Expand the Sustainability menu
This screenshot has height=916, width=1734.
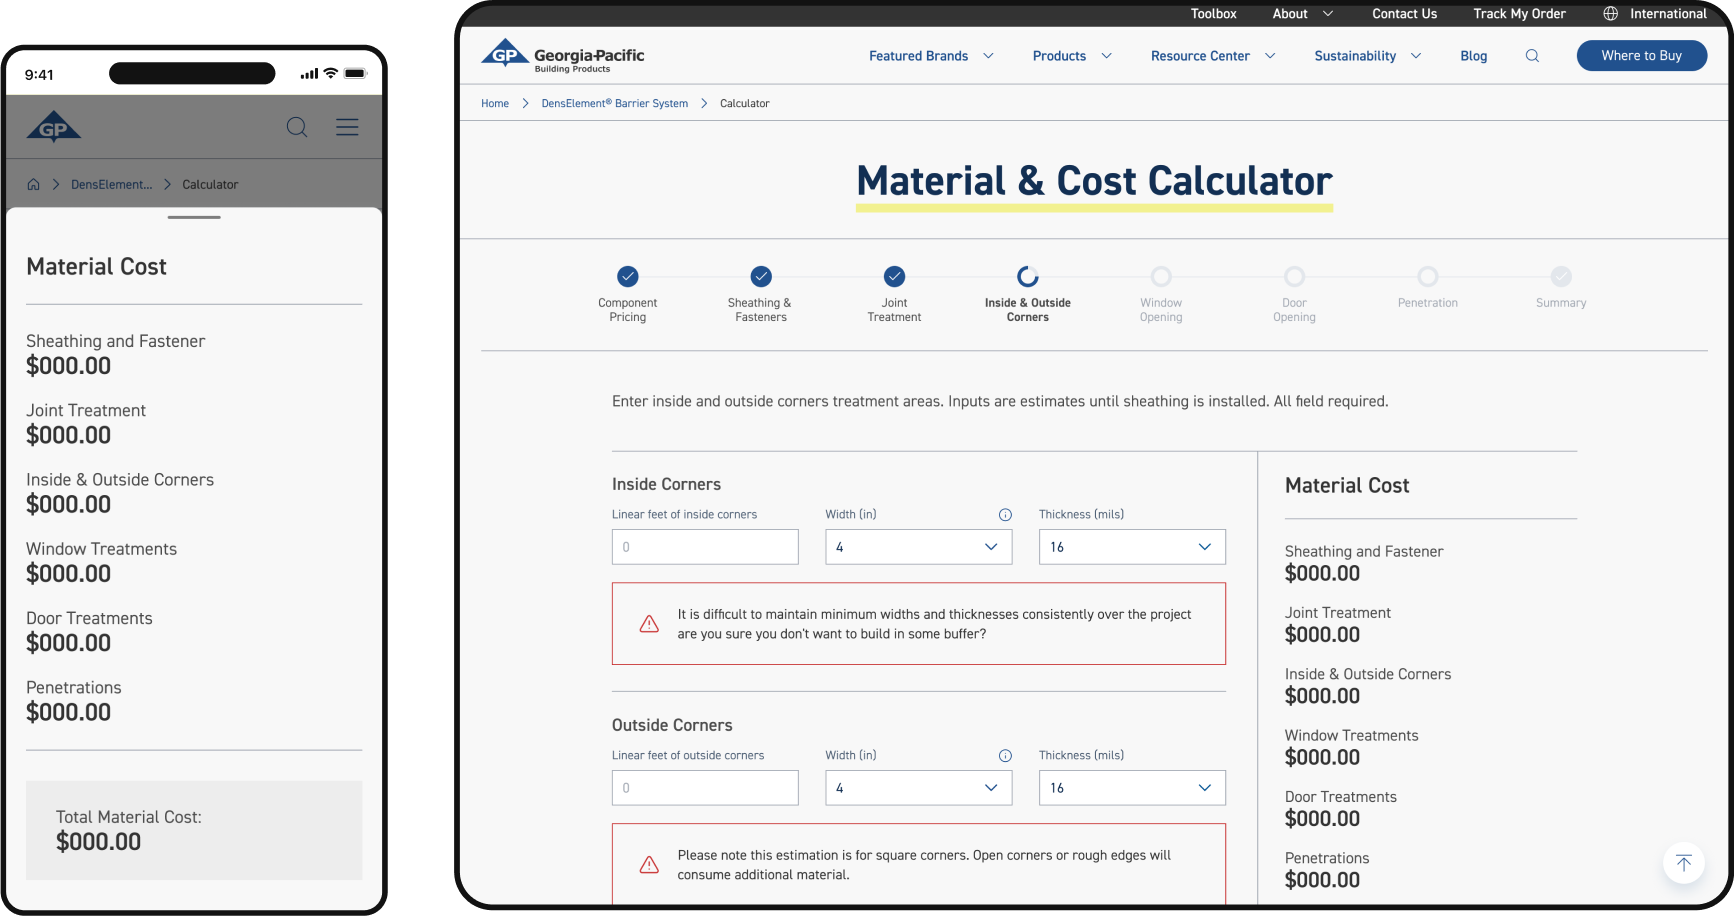coord(1368,56)
